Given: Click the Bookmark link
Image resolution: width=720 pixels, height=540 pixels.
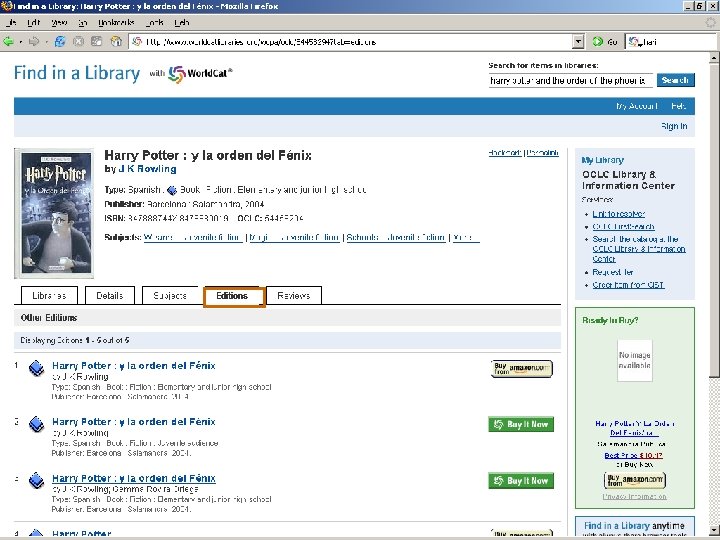Looking at the screenshot, I should coord(505,152).
